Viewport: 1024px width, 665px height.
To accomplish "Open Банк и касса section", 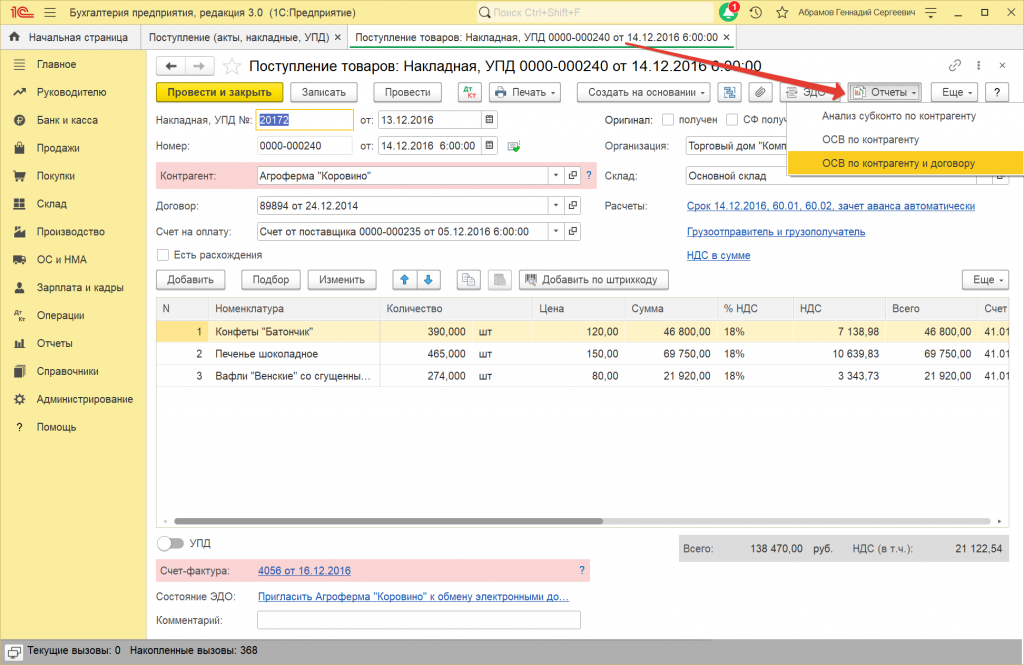I will [67, 120].
